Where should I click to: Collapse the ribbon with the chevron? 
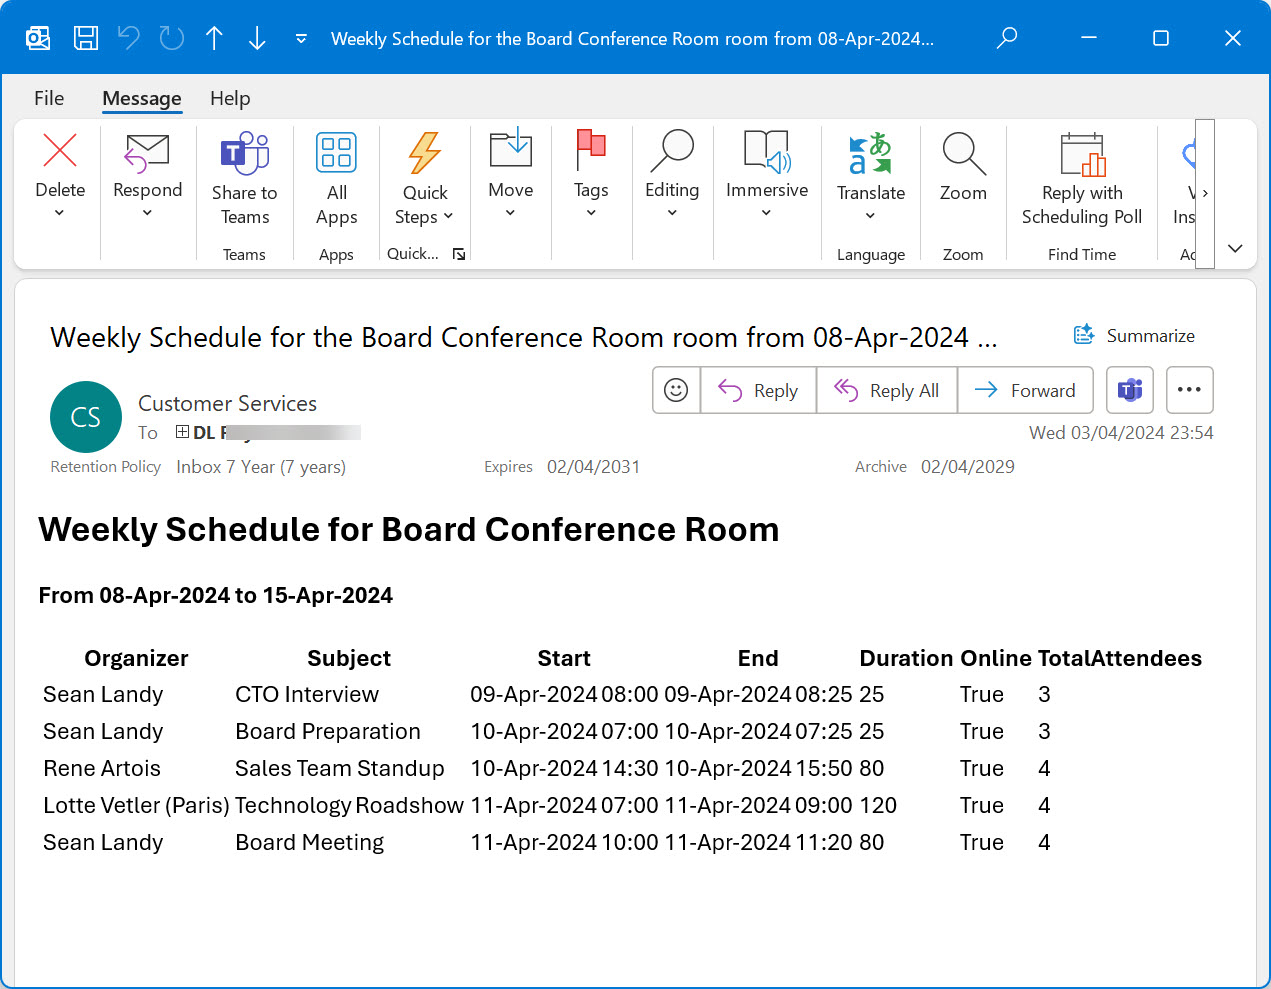click(1234, 248)
